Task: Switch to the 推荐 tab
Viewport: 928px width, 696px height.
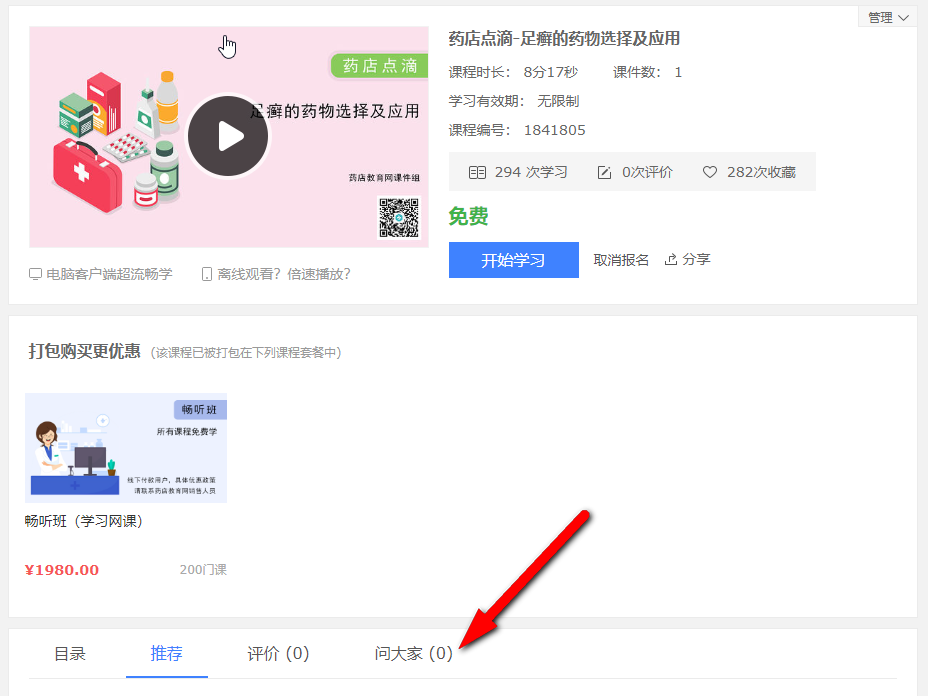Action: coord(167,654)
